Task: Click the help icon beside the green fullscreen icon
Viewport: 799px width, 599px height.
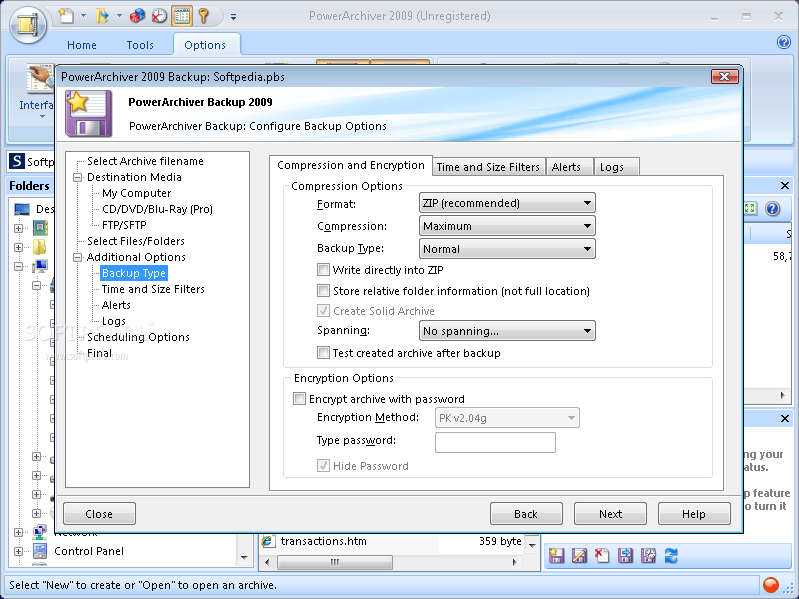Action: 773,208
